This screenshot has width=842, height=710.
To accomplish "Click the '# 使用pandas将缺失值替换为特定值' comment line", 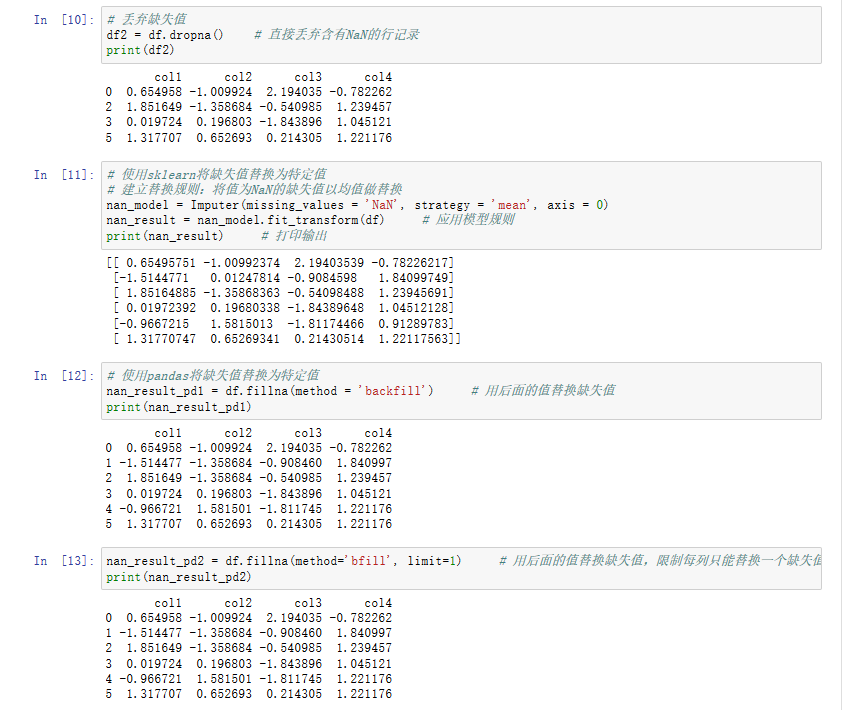I will (x=212, y=376).
